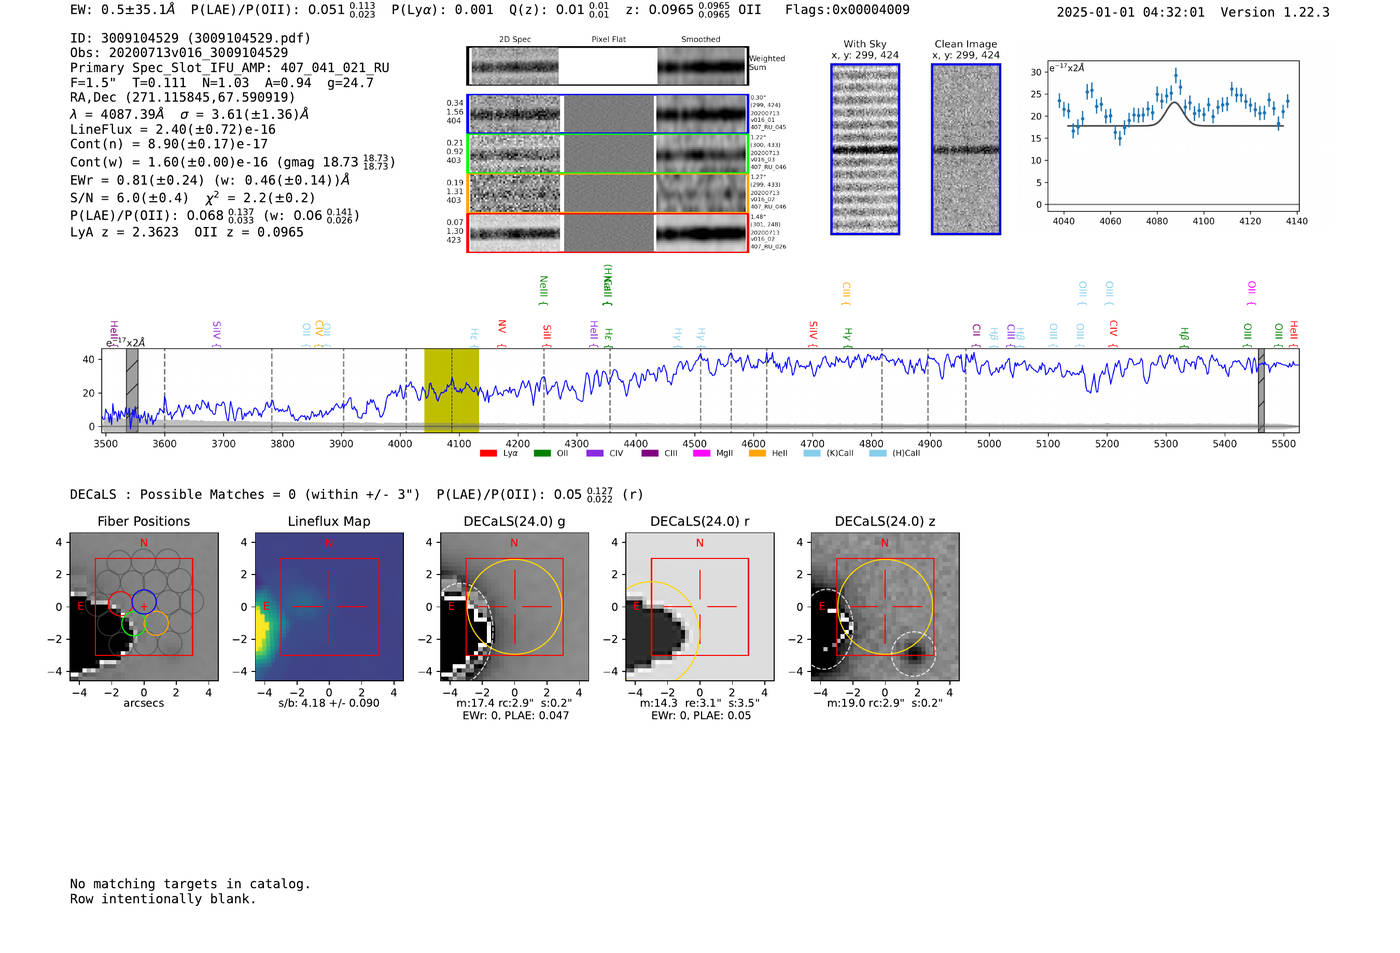Click the 'No matching targets in catalog.' text

[190, 884]
